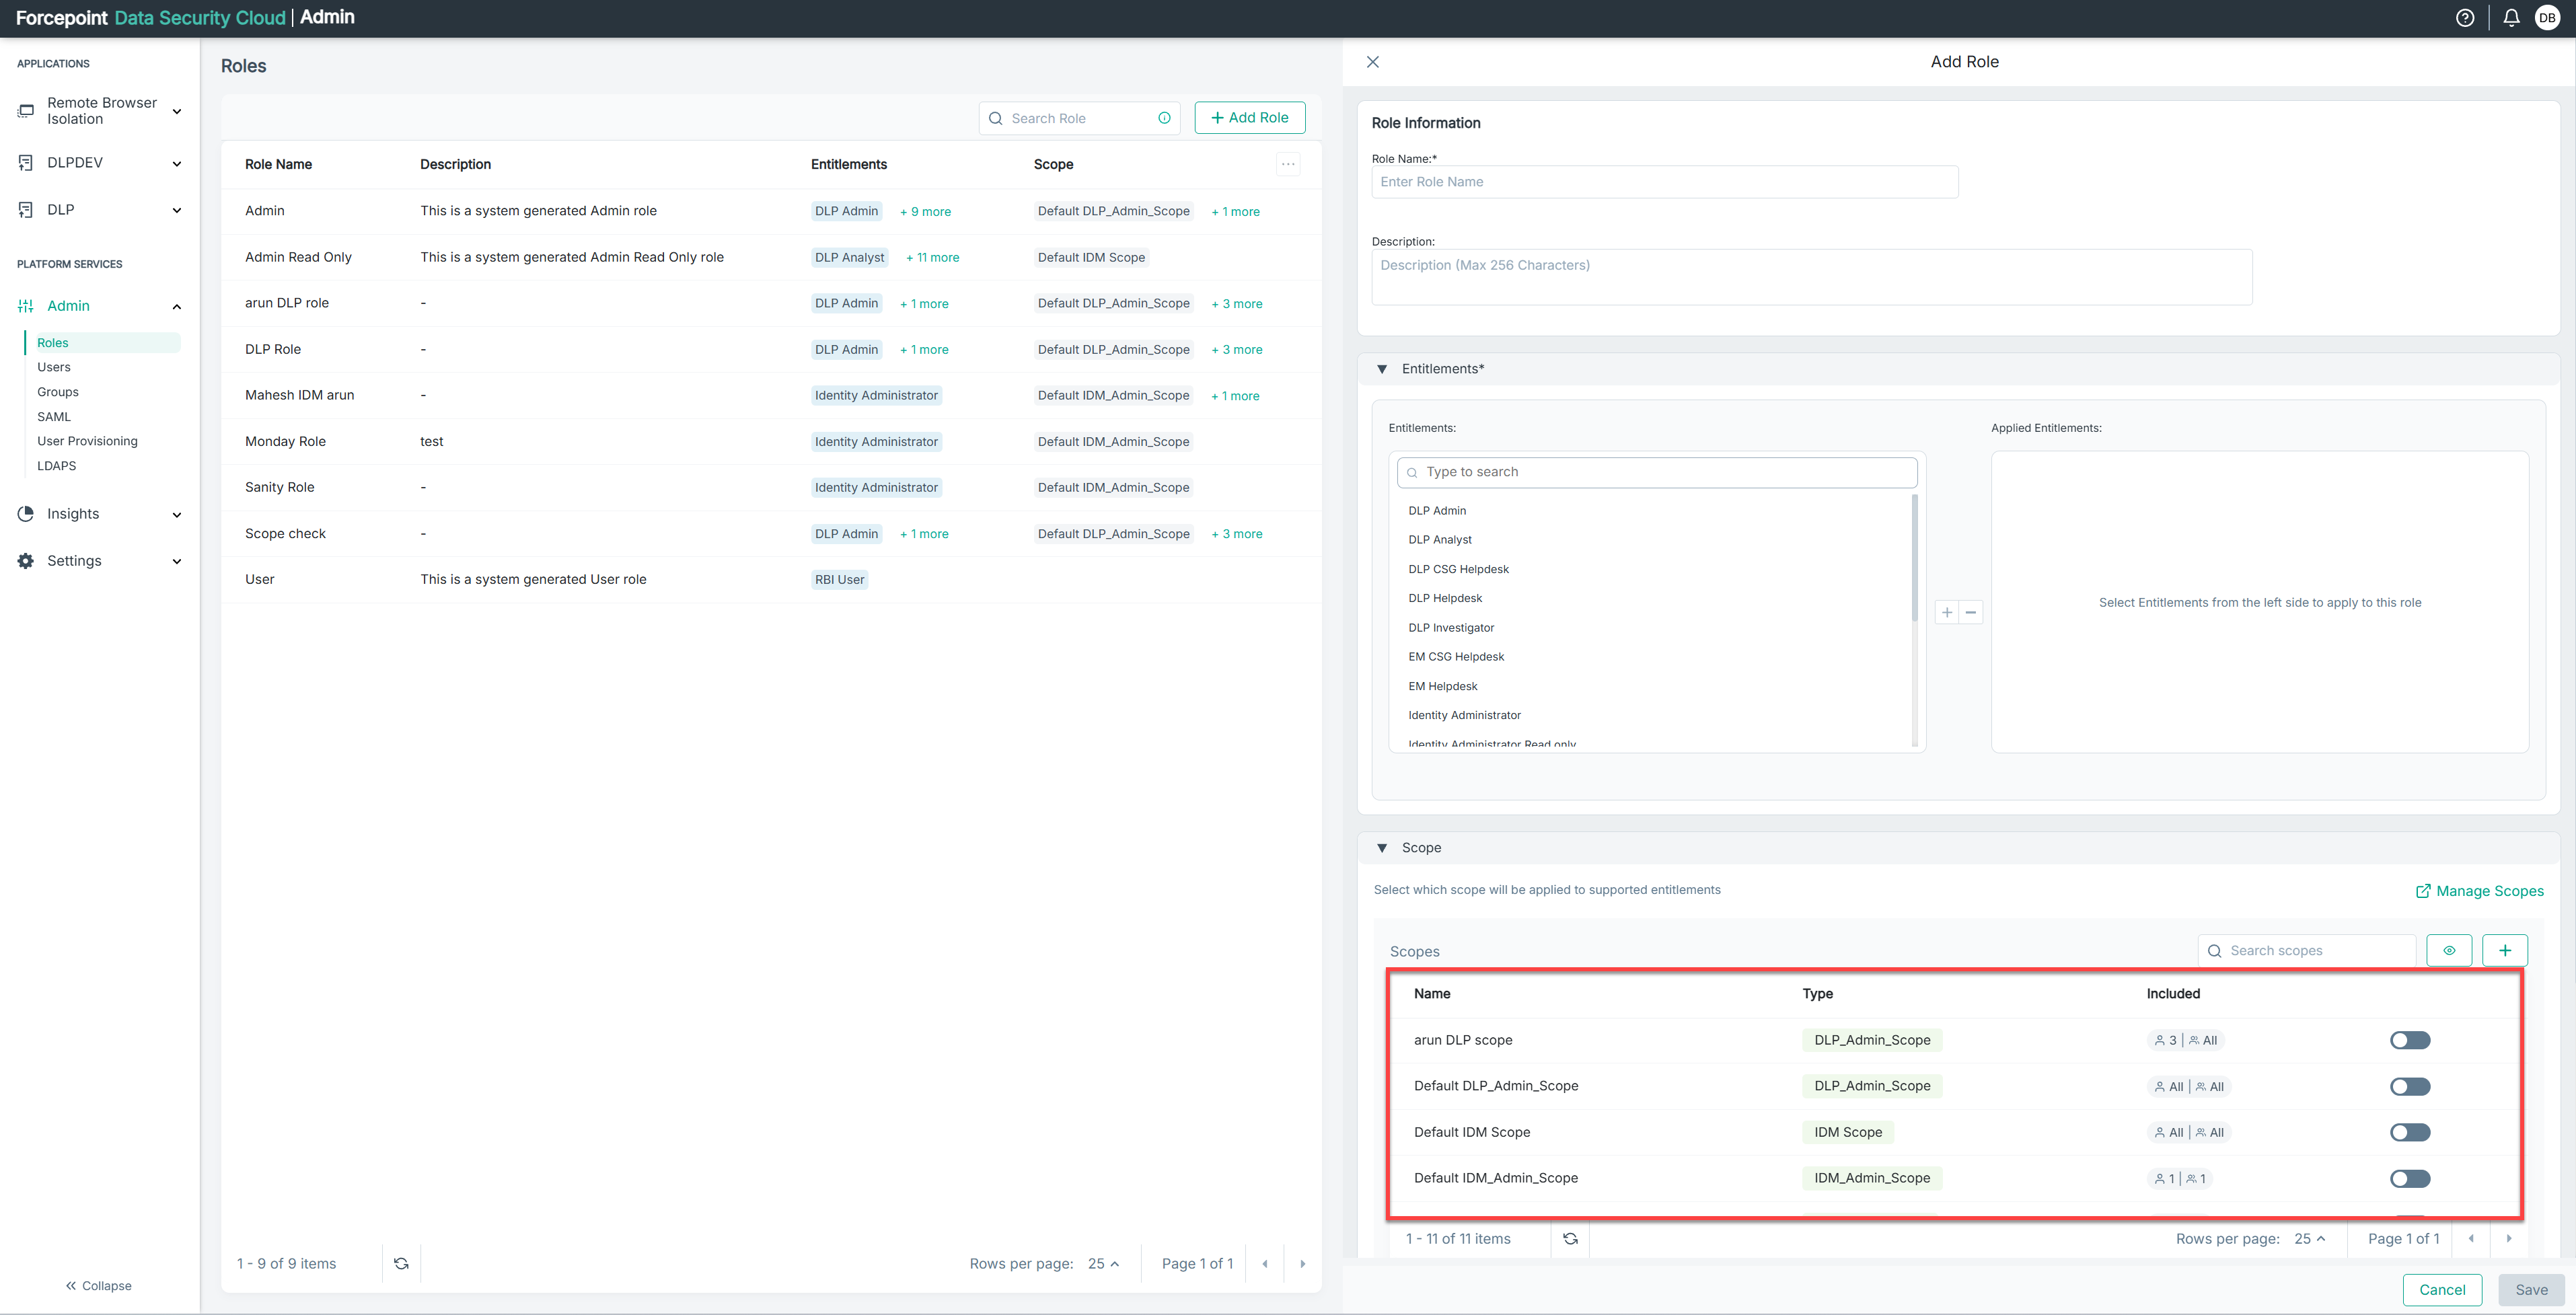Collapse the Entitlements section
Image resolution: width=2576 pixels, height=1315 pixels.
(x=1382, y=369)
